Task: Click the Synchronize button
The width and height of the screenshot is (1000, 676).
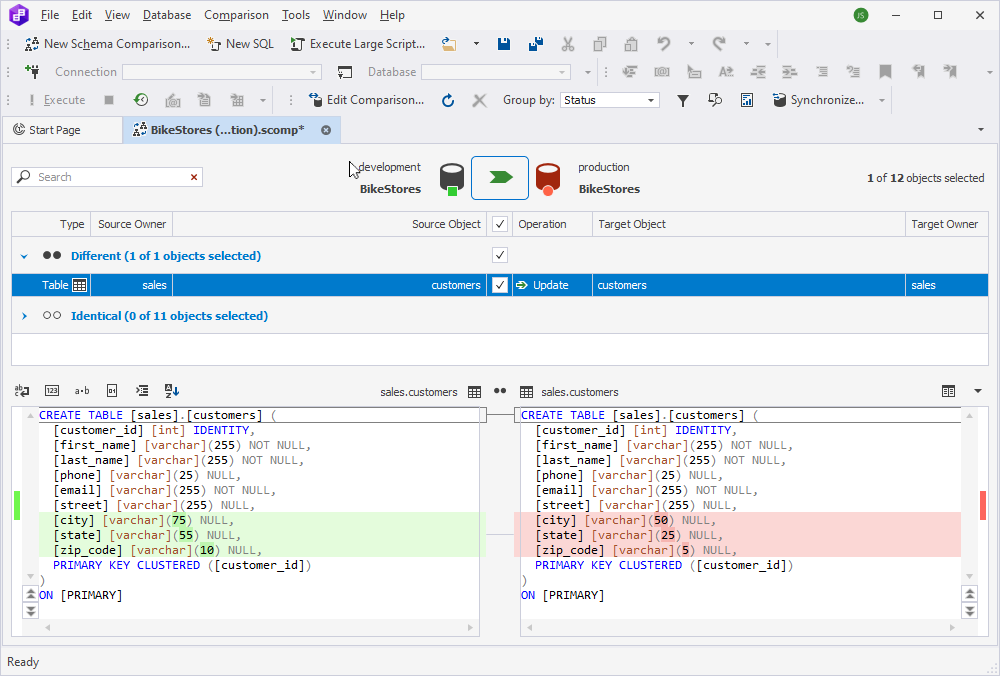Action: coord(819,100)
